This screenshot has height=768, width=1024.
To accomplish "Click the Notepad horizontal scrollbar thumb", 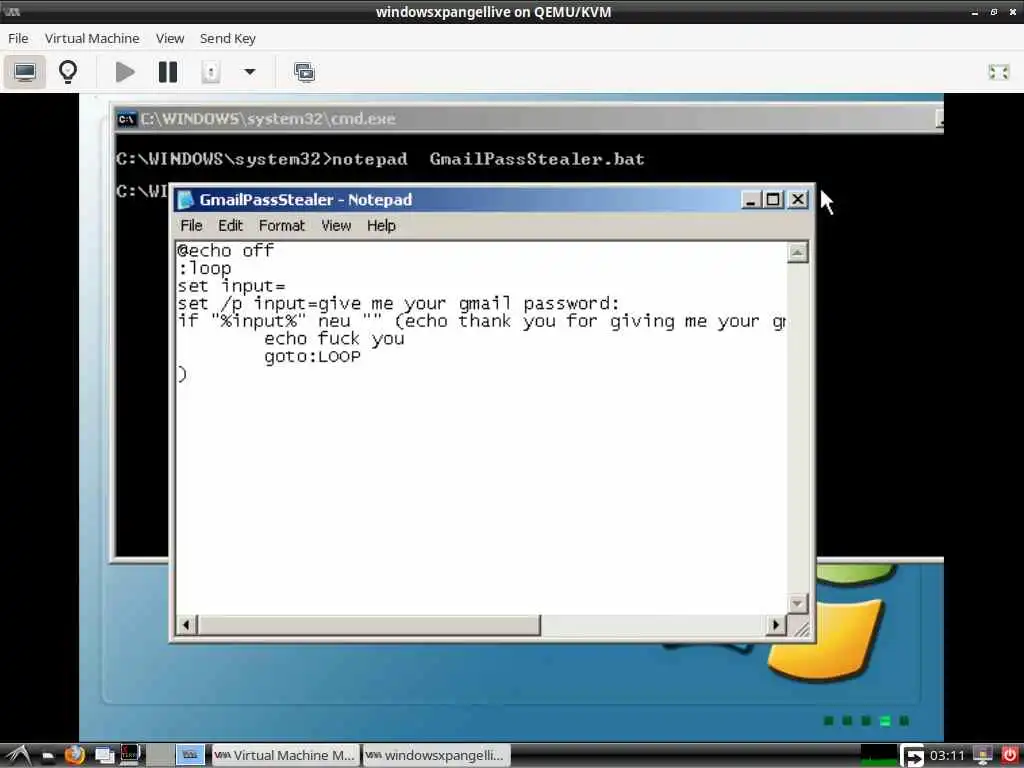I will click(369, 625).
